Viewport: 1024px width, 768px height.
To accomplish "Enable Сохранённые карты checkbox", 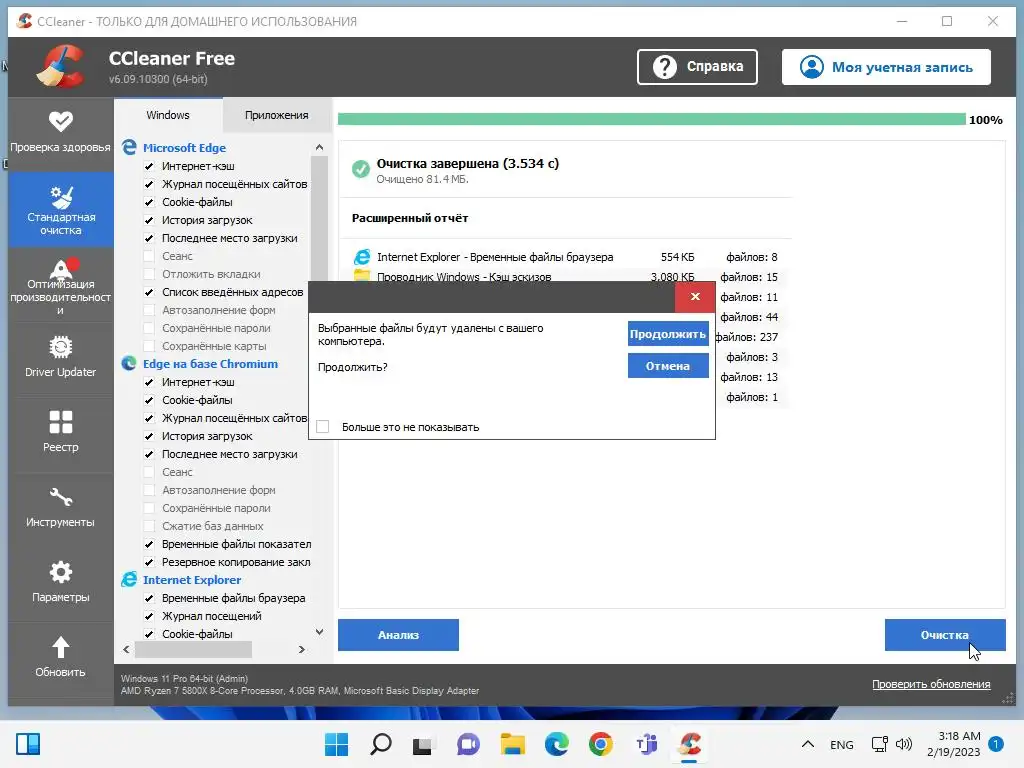I will click(x=149, y=346).
